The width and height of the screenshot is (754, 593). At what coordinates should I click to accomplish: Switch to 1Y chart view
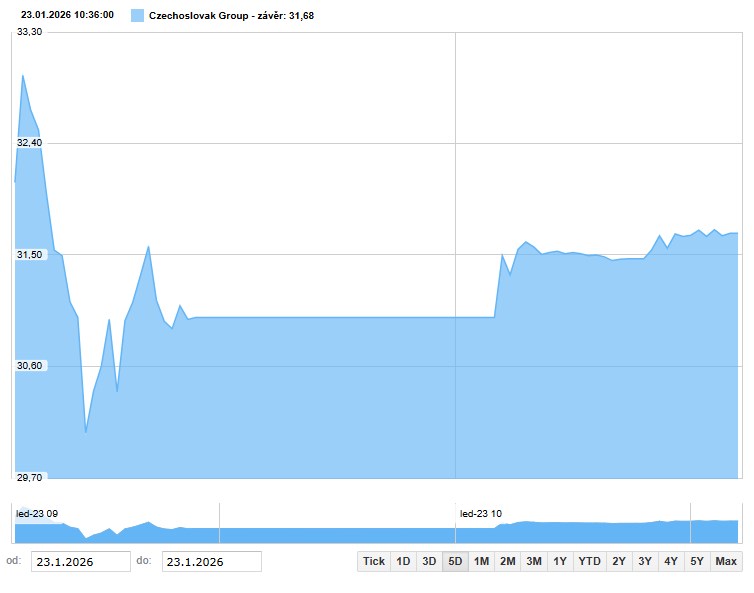(x=559, y=561)
